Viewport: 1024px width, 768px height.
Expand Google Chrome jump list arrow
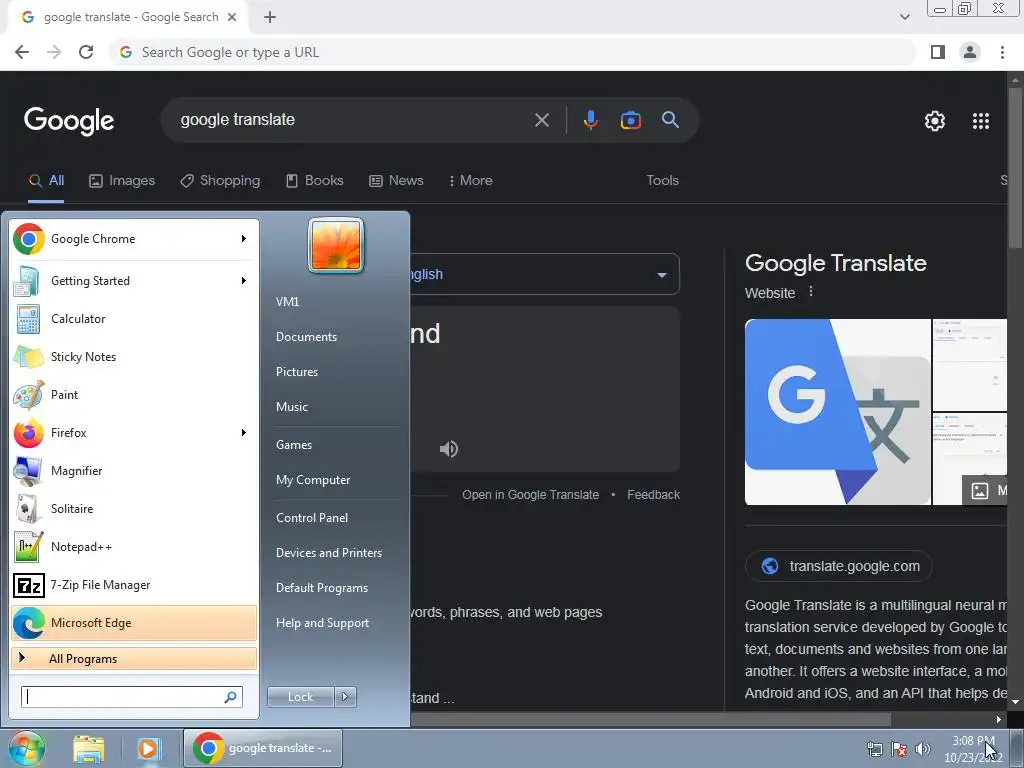(244, 239)
